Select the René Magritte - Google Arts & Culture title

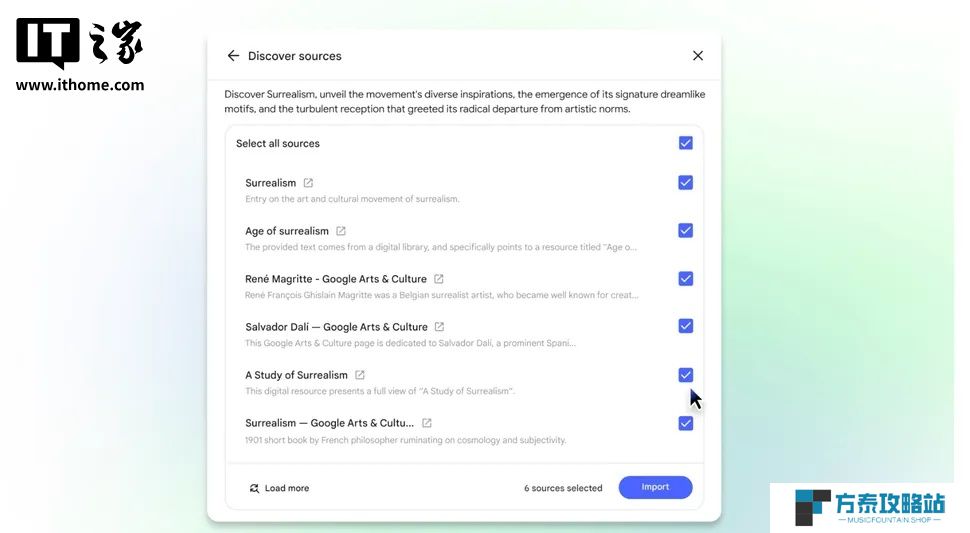[336, 279]
